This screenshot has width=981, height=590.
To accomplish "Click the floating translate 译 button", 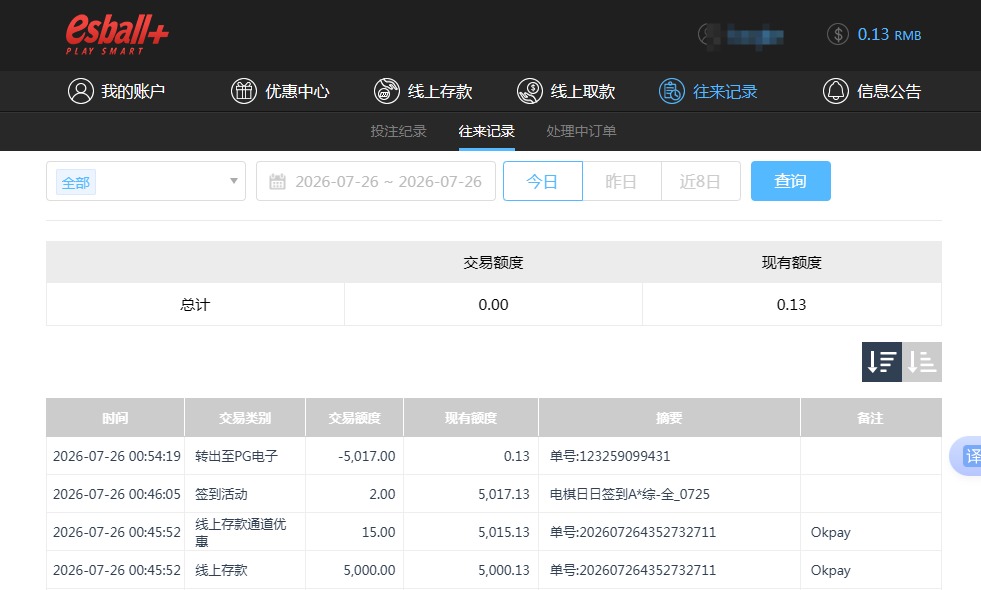I will pos(967,456).
